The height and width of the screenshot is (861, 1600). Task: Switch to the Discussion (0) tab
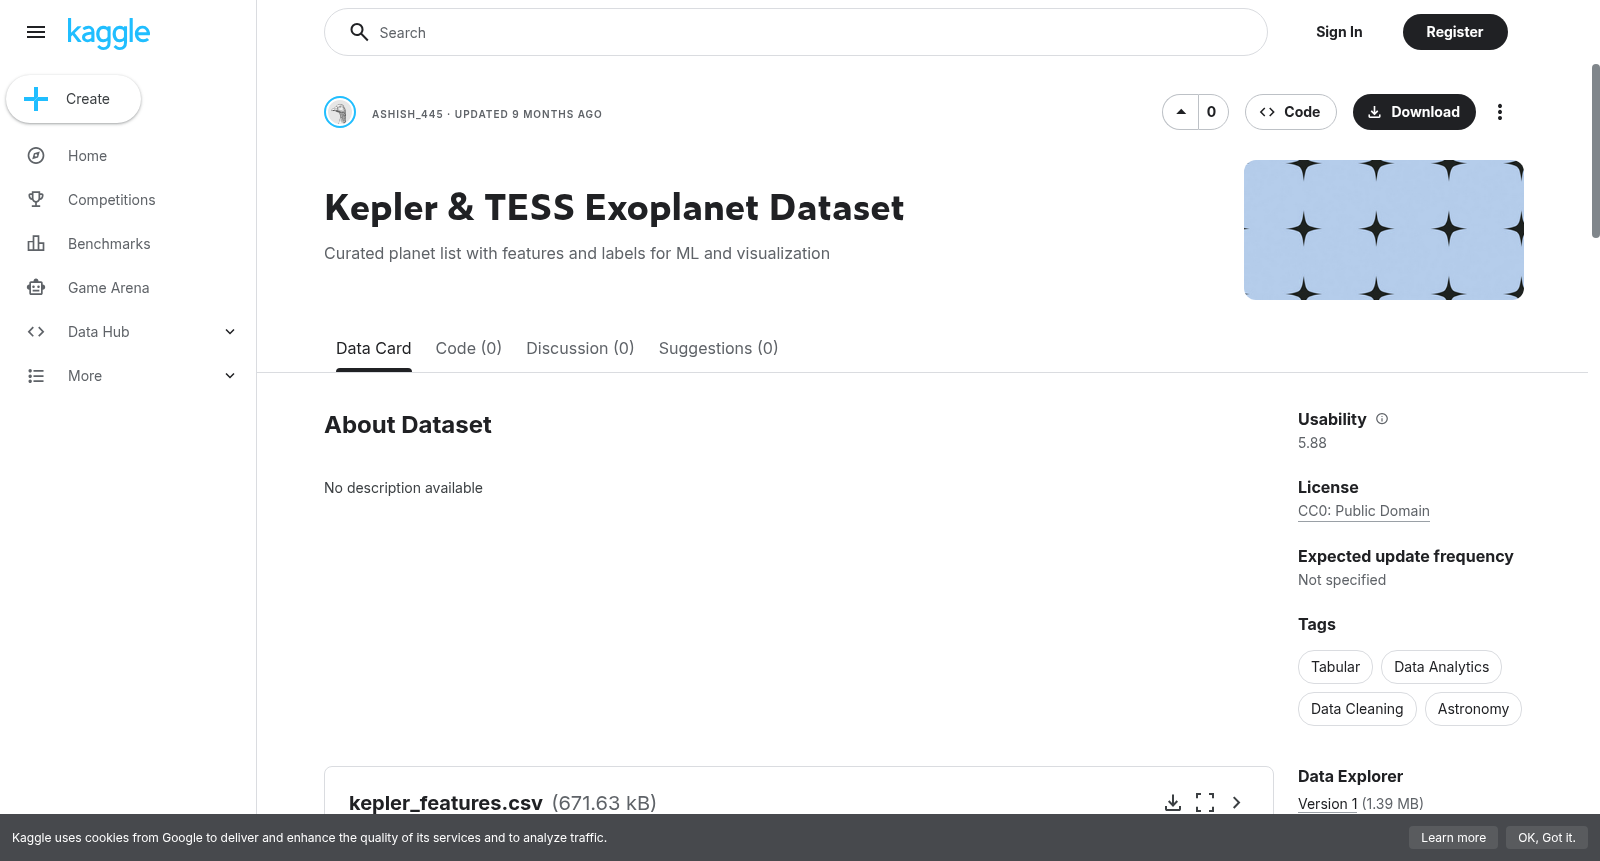coord(580,348)
